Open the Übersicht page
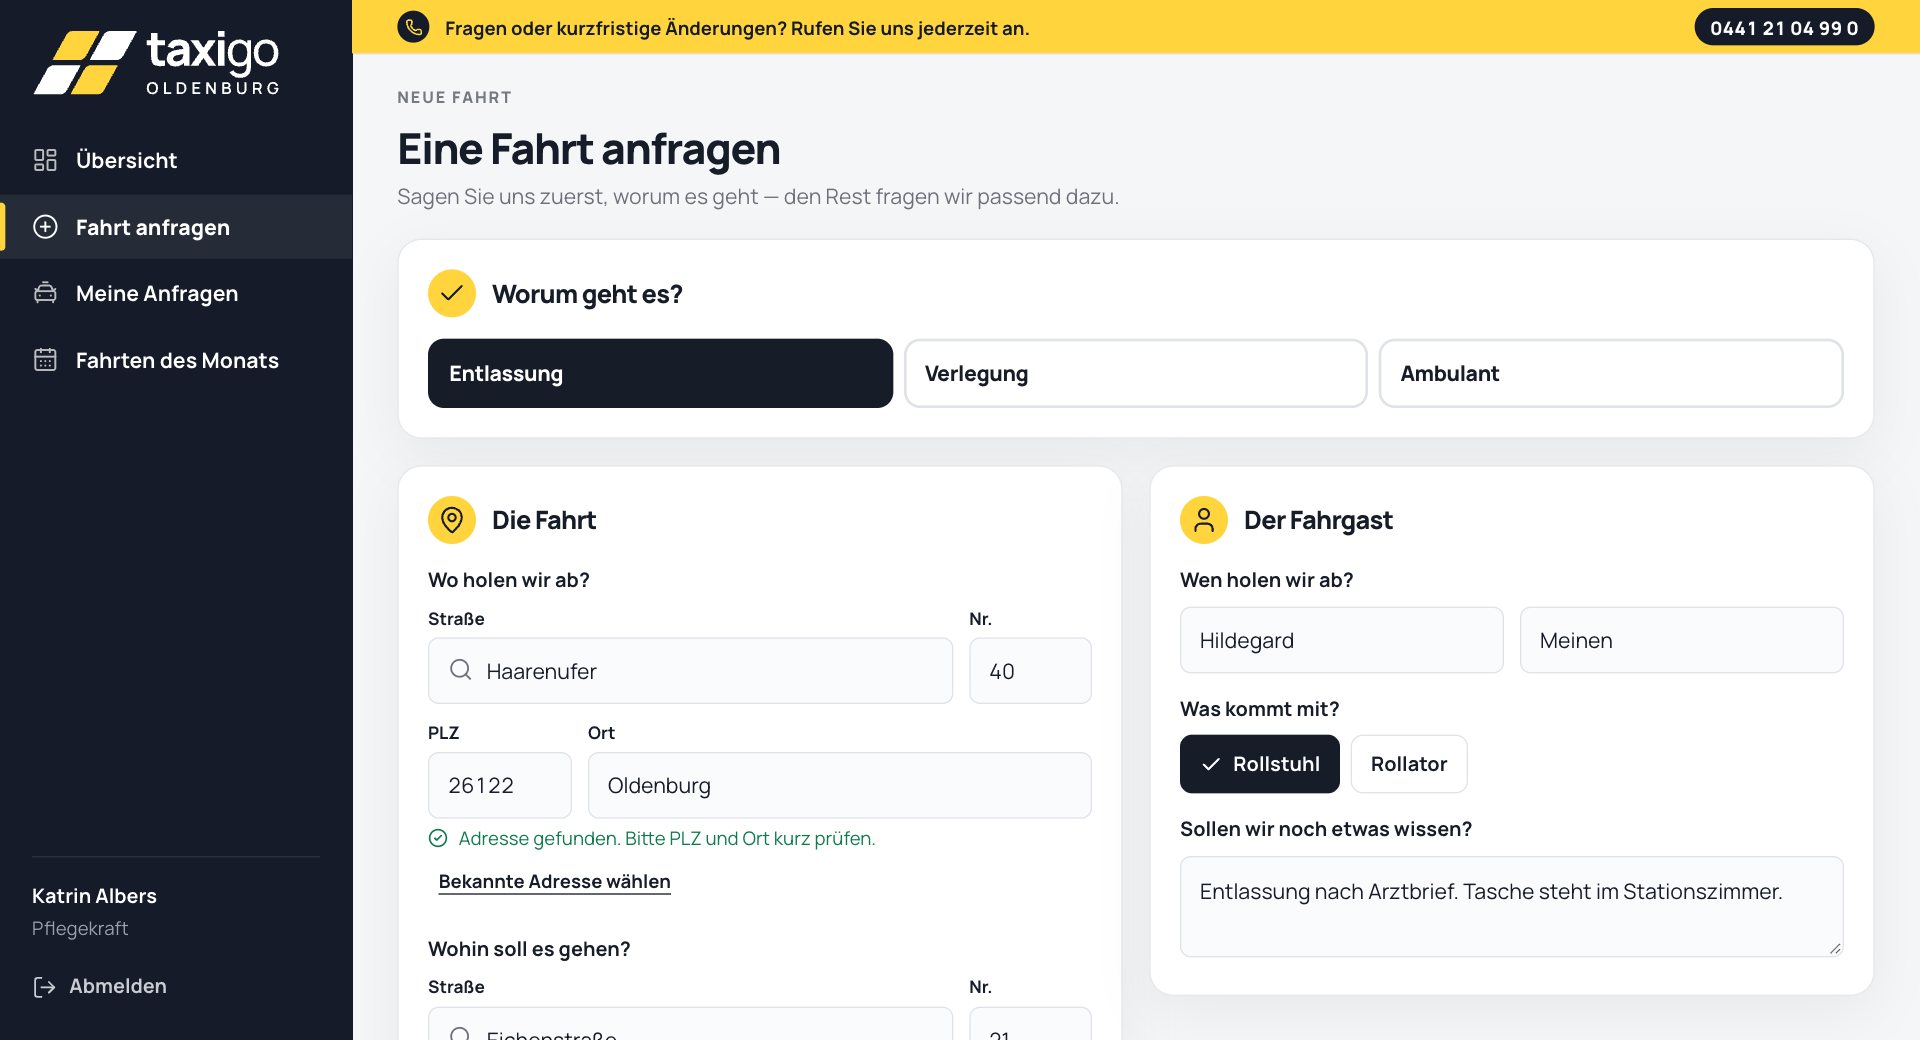The width and height of the screenshot is (1920, 1040). point(176,160)
